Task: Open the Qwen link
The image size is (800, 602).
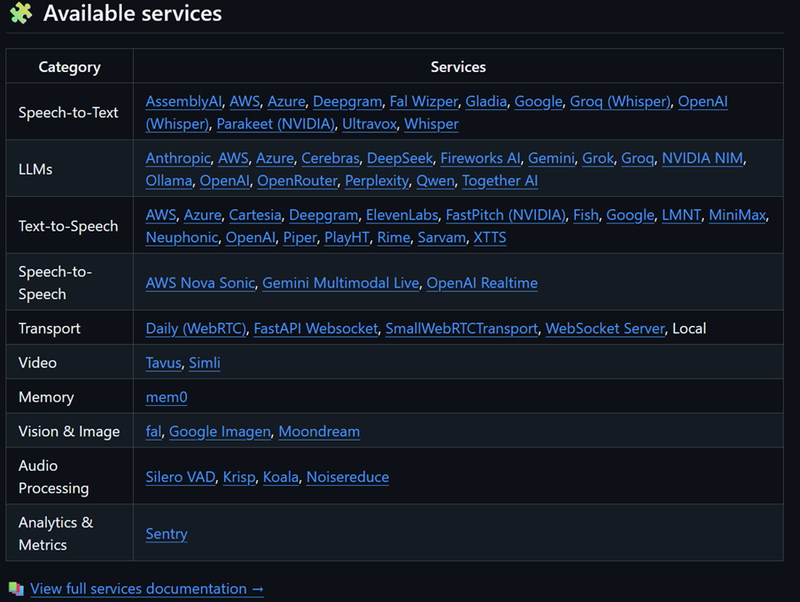Action: (x=435, y=181)
